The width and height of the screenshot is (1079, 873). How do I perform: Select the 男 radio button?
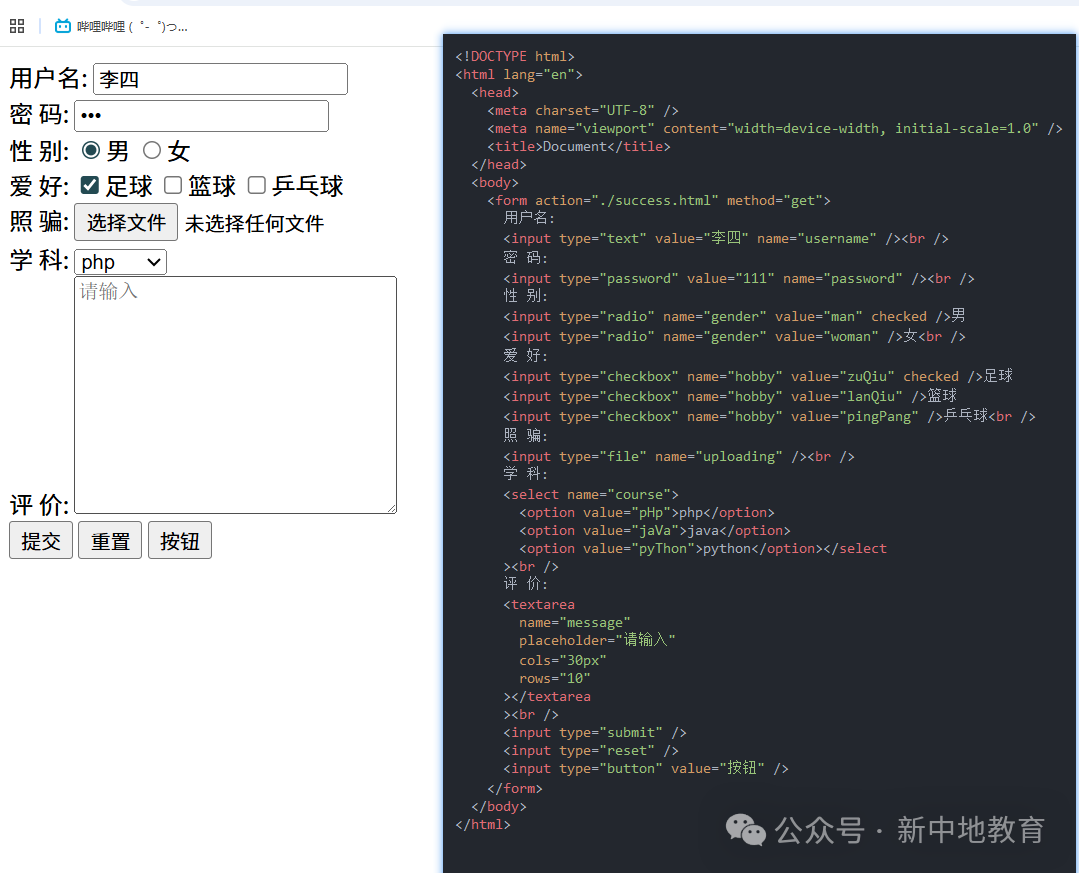click(x=90, y=150)
